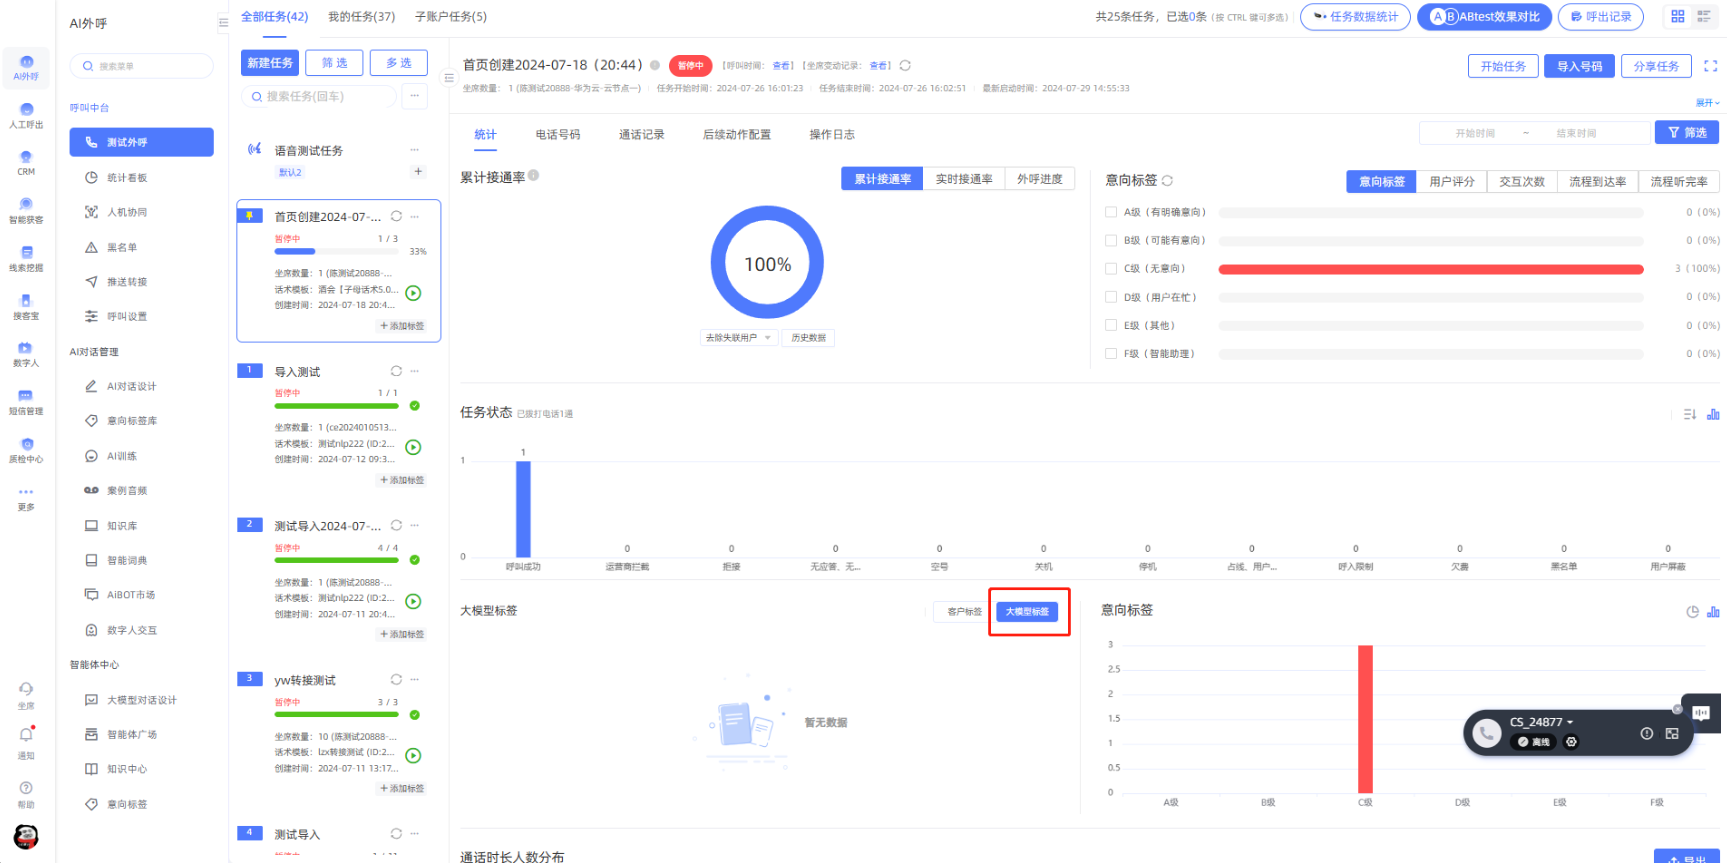Click the 搜索任务 search field
Viewport: 1727px width, 863px height.
[320, 97]
